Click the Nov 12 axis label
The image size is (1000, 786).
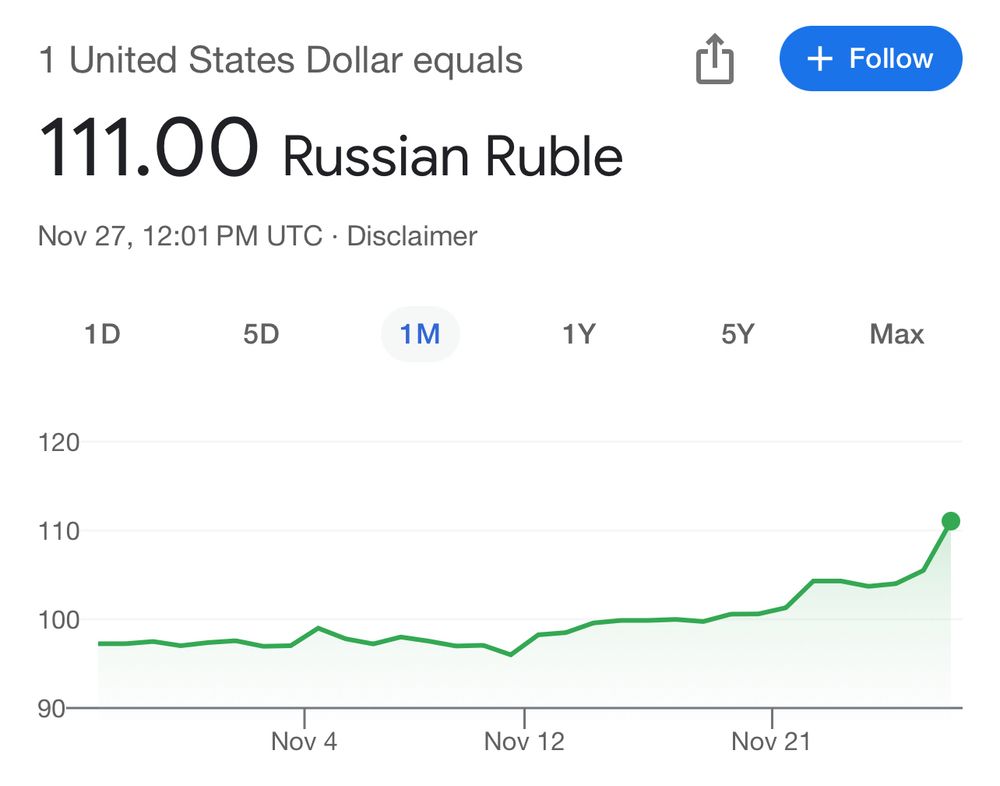coord(524,741)
